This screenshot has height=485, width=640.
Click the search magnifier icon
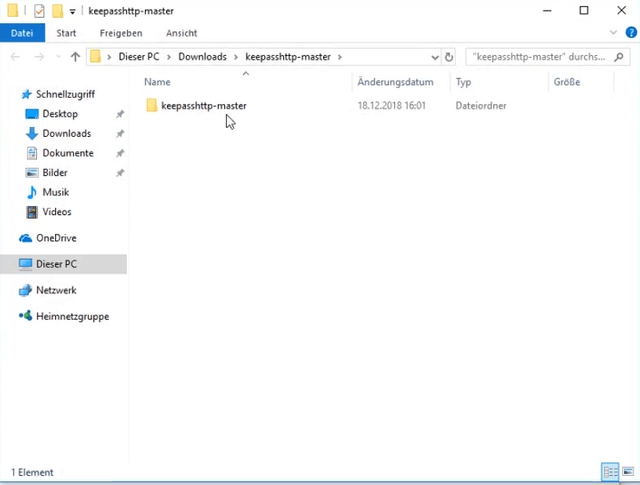pyautogui.click(x=619, y=57)
